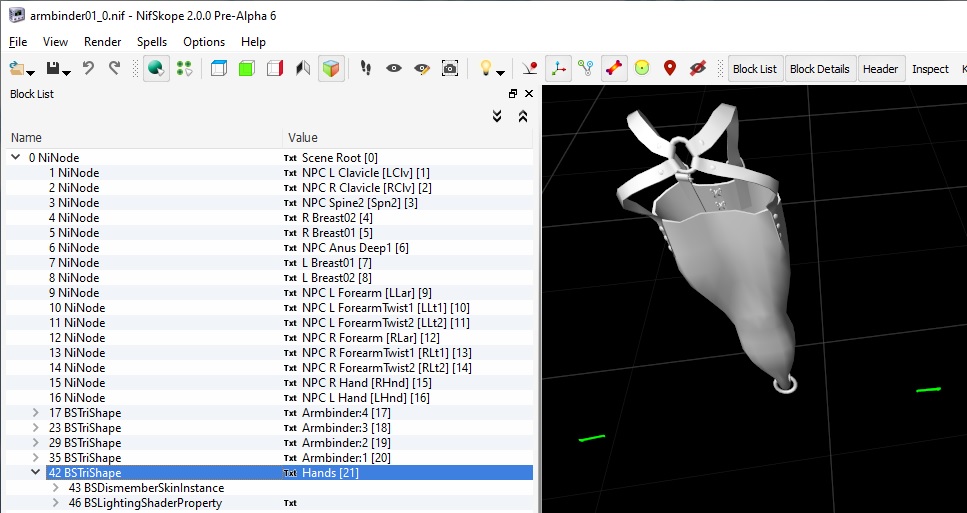
Task: Select the Select Vertices tool with green dots
Action: coord(184,68)
